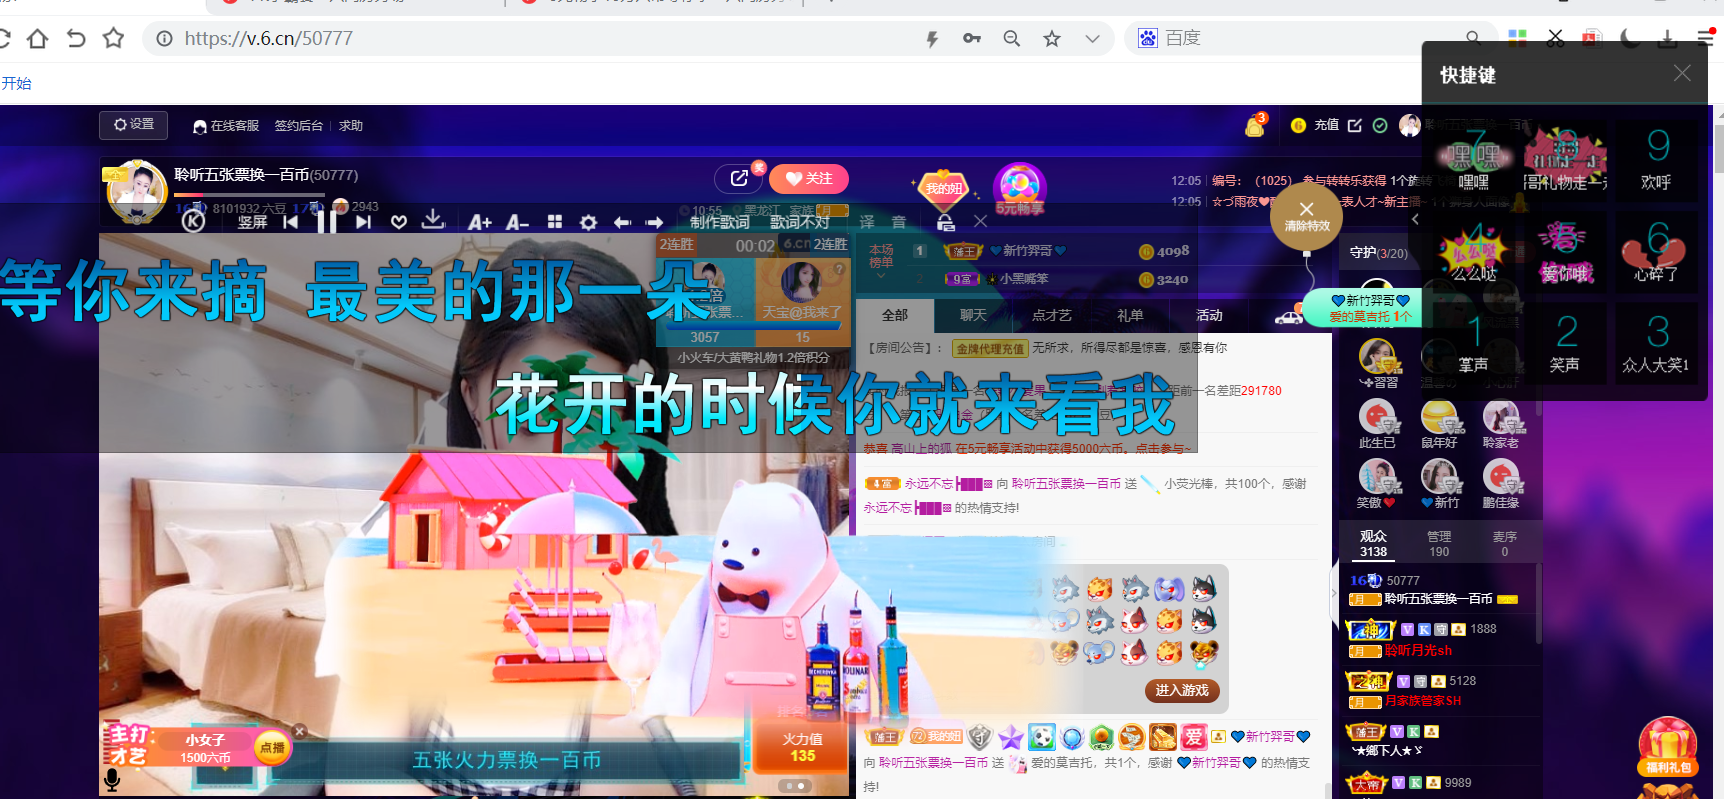This screenshot has height=799, width=1724.
Task: Pause playback in the lyrics toolbar
Action: pyautogui.click(x=326, y=221)
